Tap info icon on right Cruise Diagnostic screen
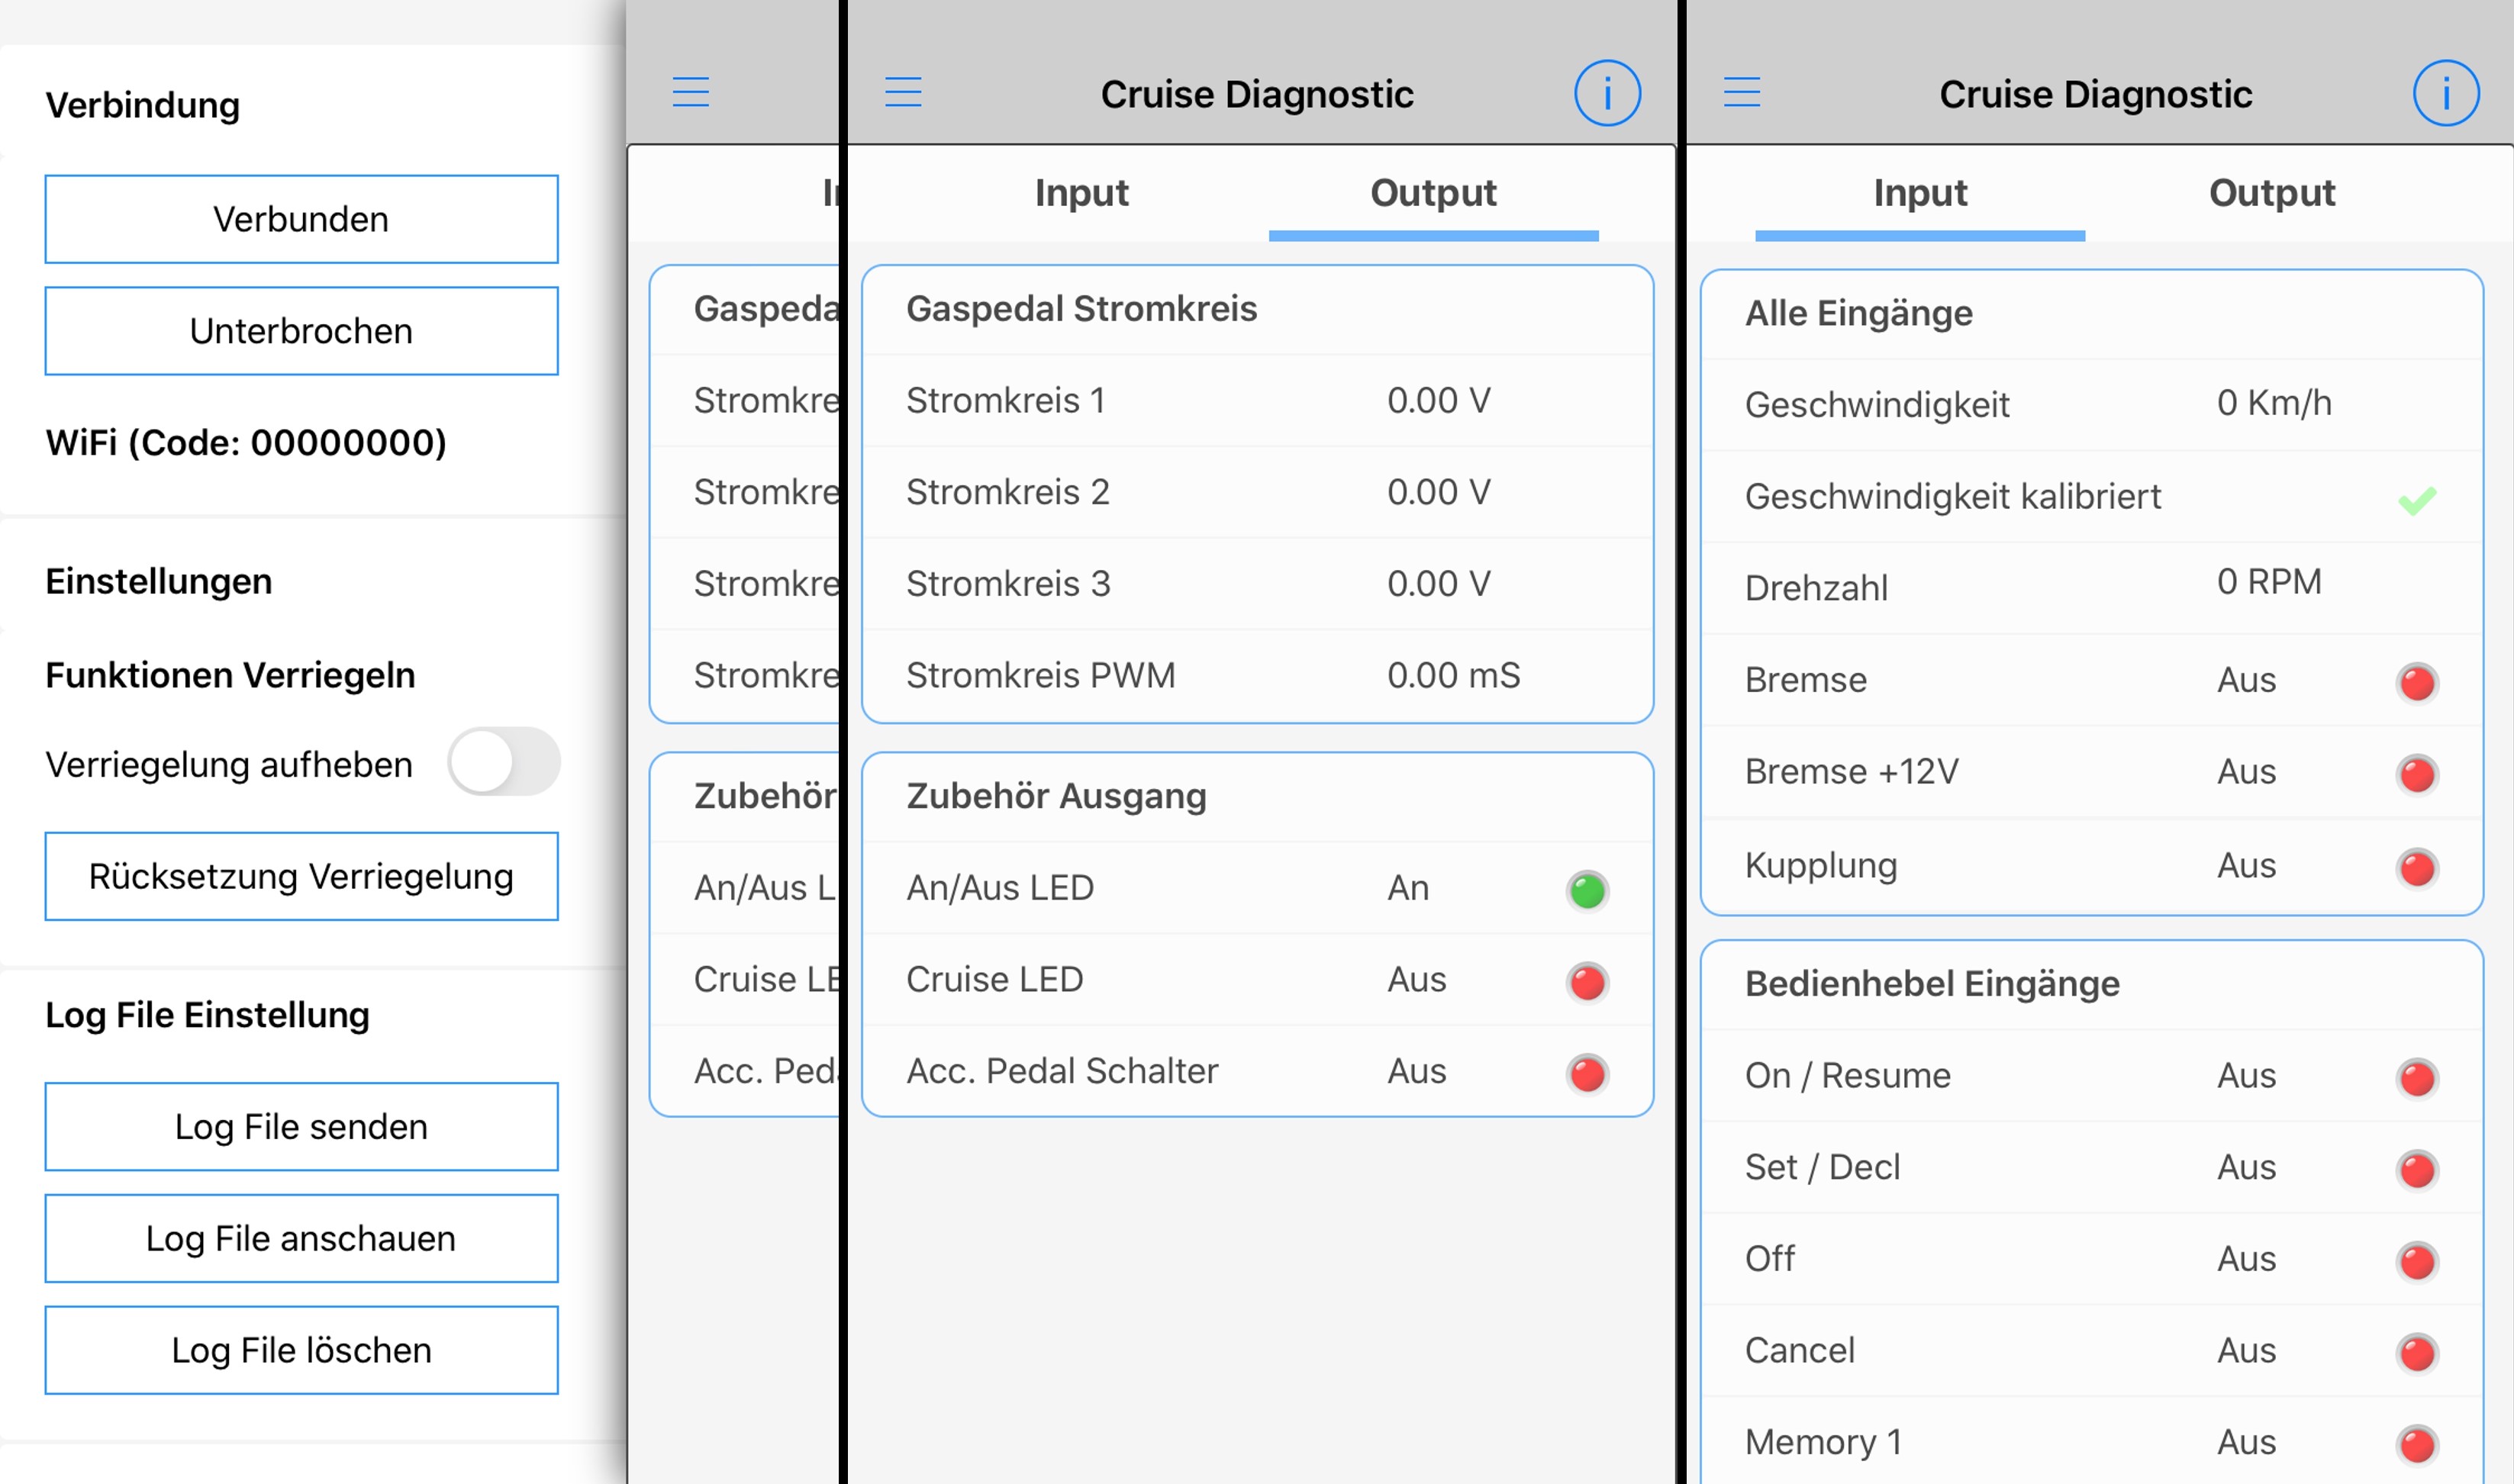2514x1484 pixels. point(2445,93)
